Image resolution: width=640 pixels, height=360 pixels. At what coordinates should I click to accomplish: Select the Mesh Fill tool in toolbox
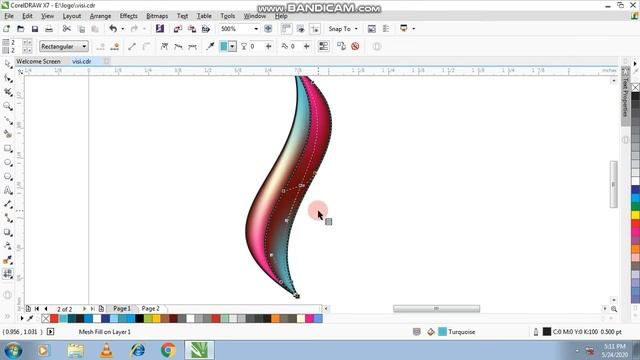click(8, 274)
